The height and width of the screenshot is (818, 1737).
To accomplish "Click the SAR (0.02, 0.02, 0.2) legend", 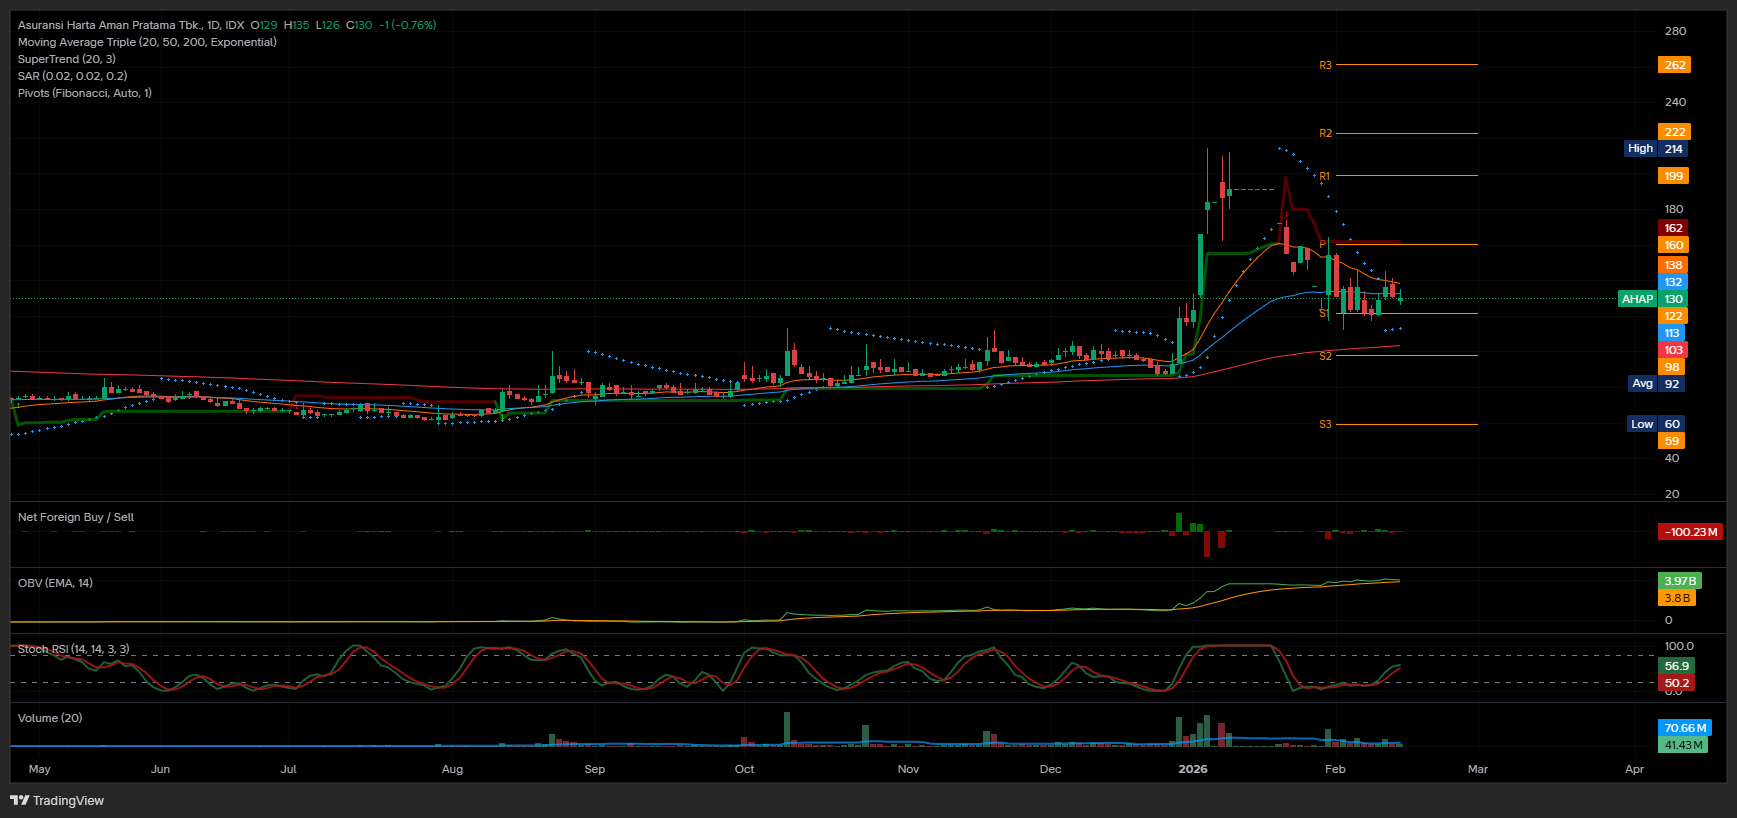I will [72, 76].
